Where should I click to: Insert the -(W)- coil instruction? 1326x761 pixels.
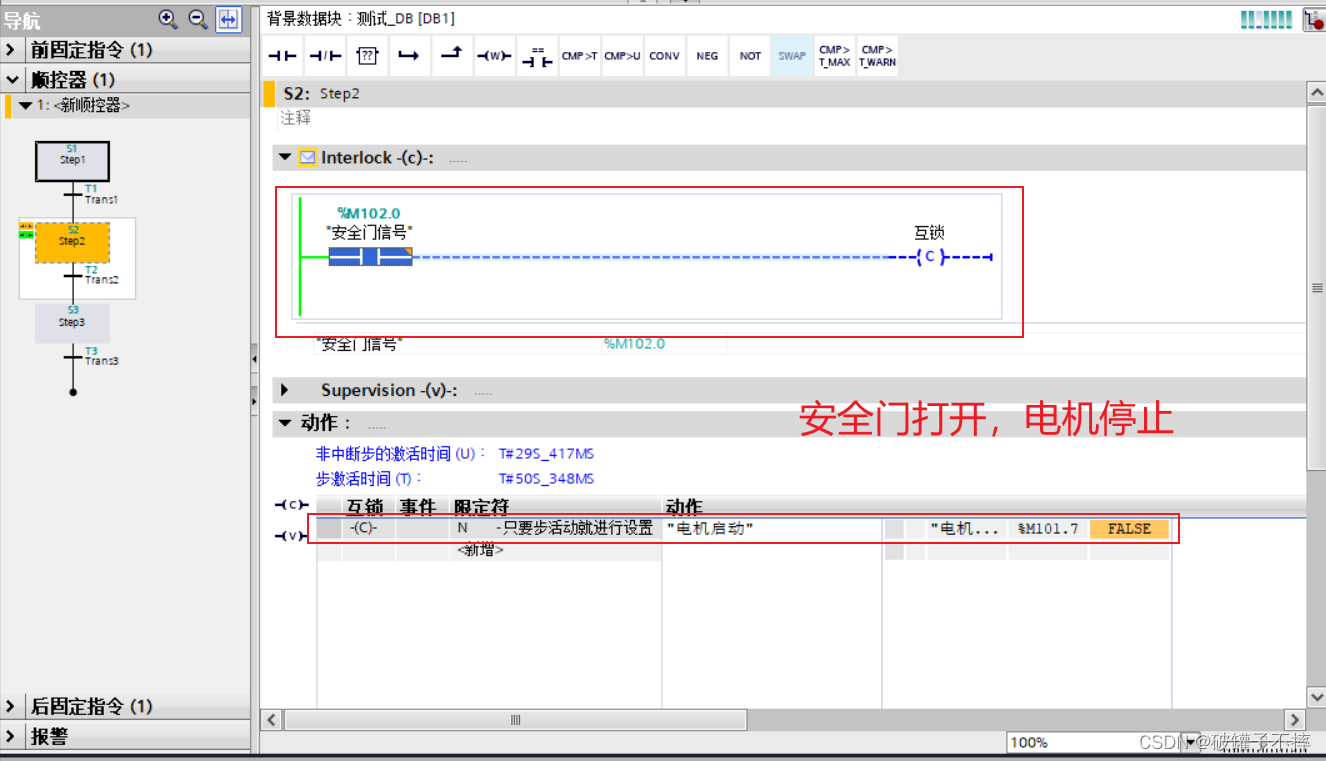pos(493,56)
